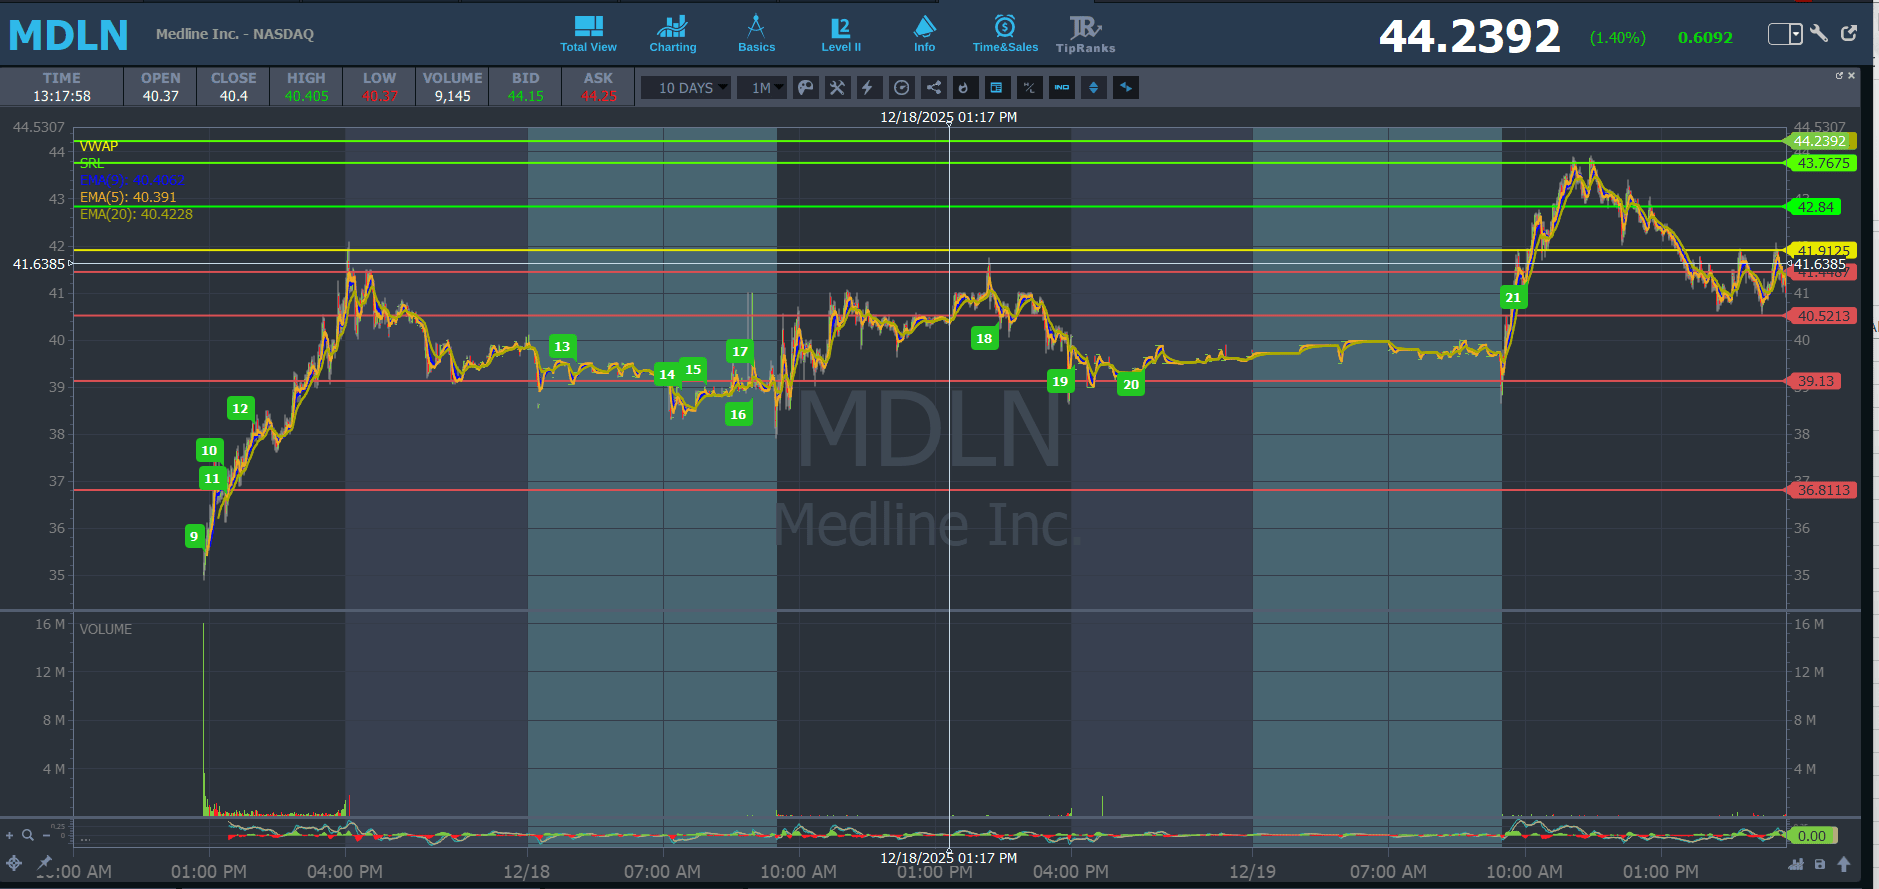Switch to the Charting tab
This screenshot has width=1879, height=889.
click(672, 34)
